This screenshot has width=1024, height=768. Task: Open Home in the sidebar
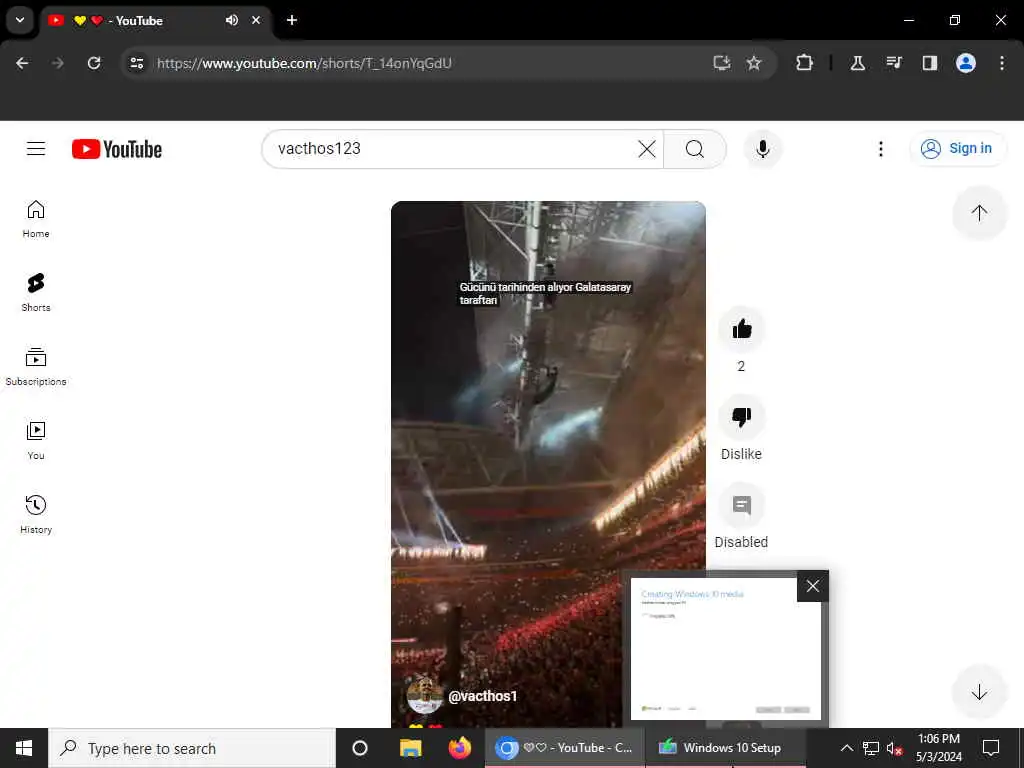click(36, 219)
